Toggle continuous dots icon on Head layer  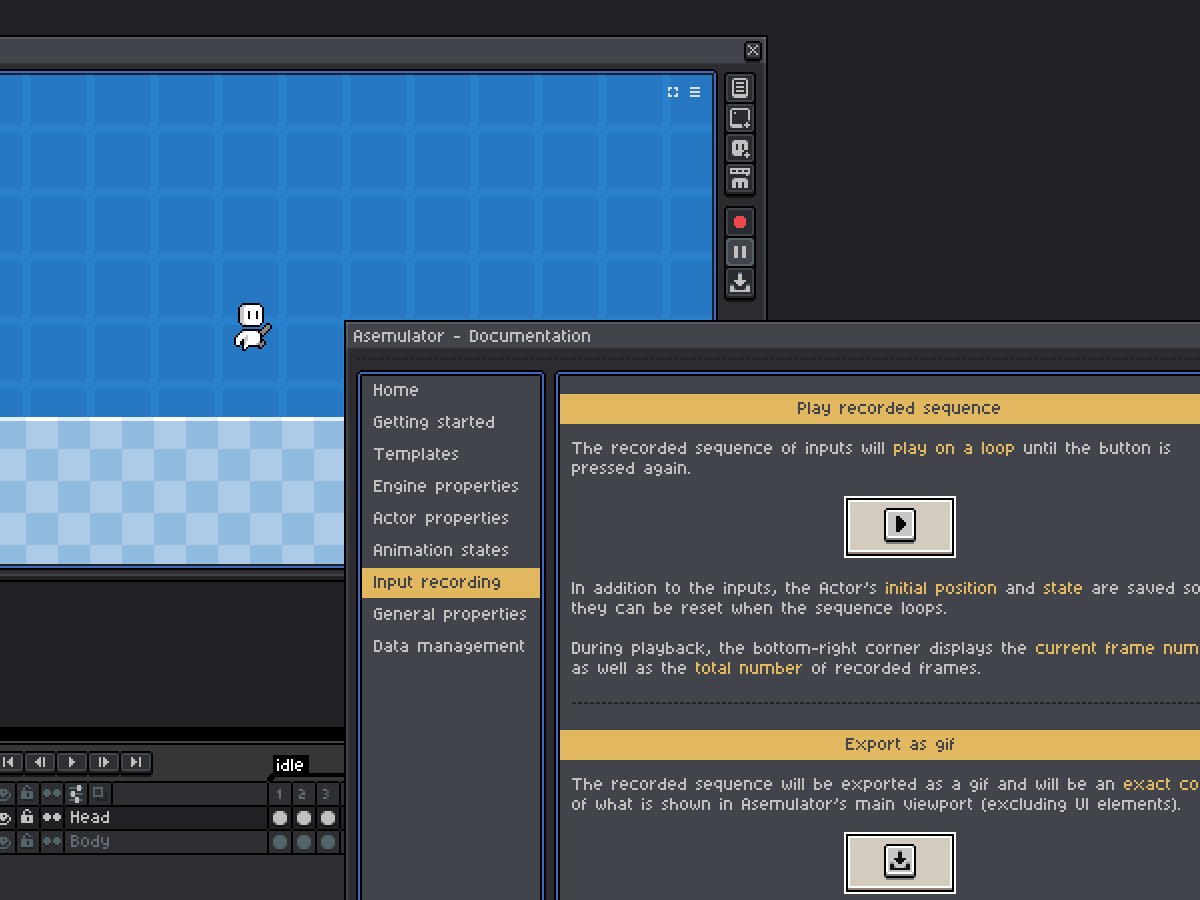pyautogui.click(x=51, y=818)
